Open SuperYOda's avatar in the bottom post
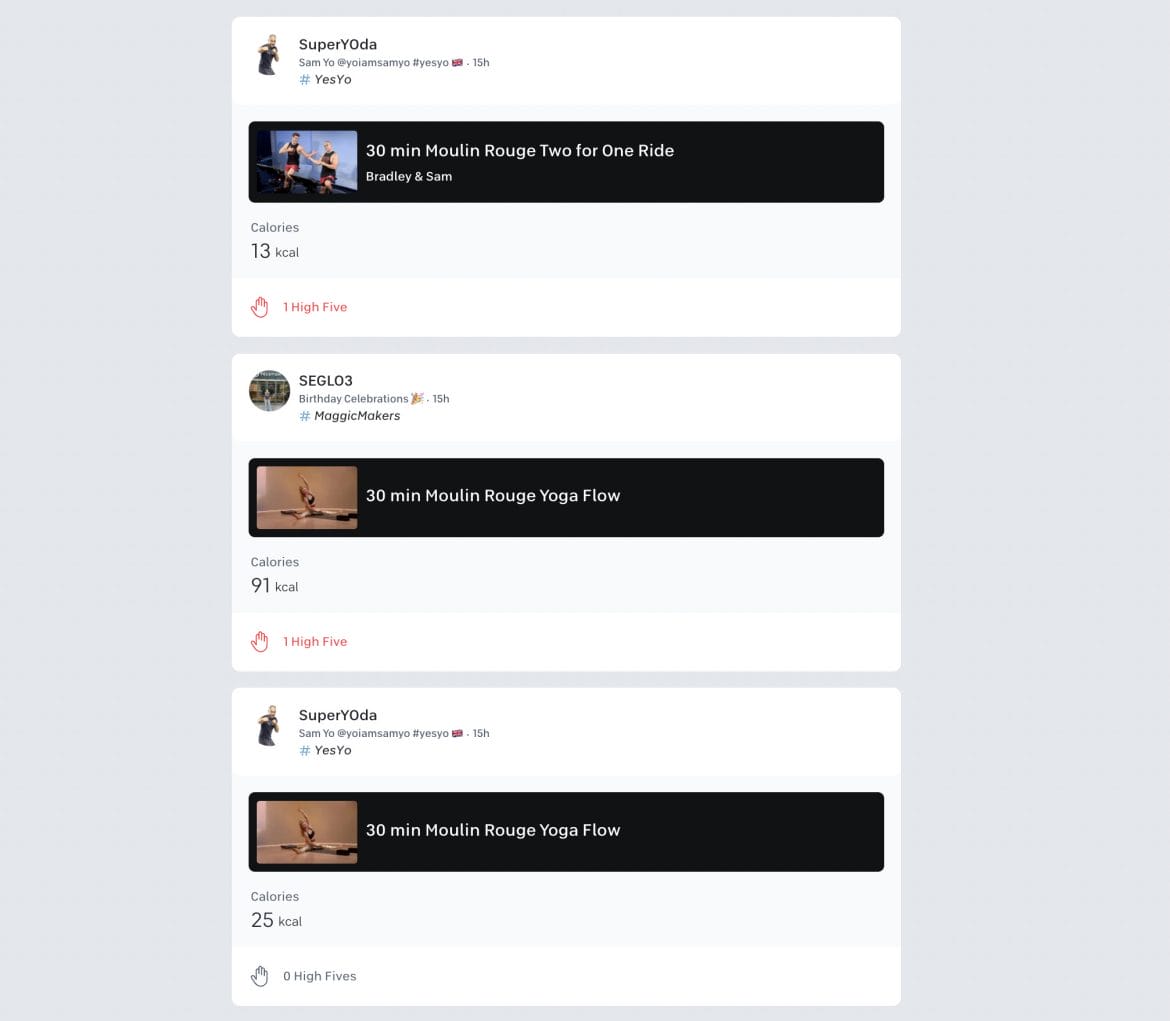The width and height of the screenshot is (1170, 1021). [x=269, y=726]
